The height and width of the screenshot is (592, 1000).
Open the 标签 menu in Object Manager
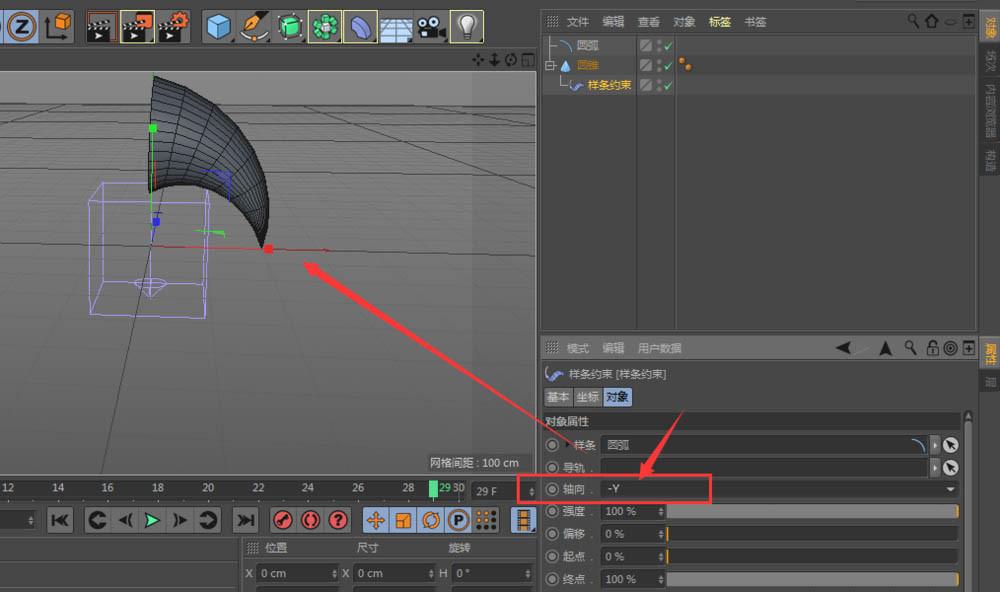coord(720,21)
